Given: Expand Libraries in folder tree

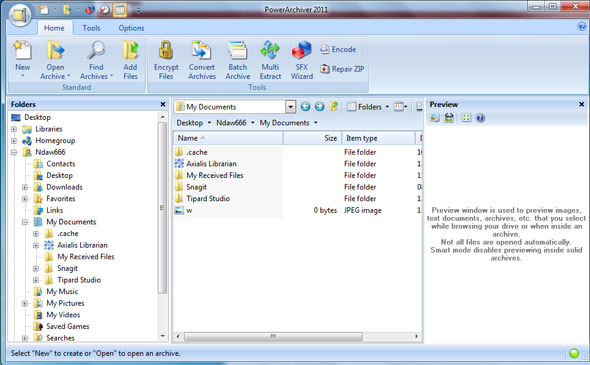Looking at the screenshot, I should pyautogui.click(x=14, y=129).
